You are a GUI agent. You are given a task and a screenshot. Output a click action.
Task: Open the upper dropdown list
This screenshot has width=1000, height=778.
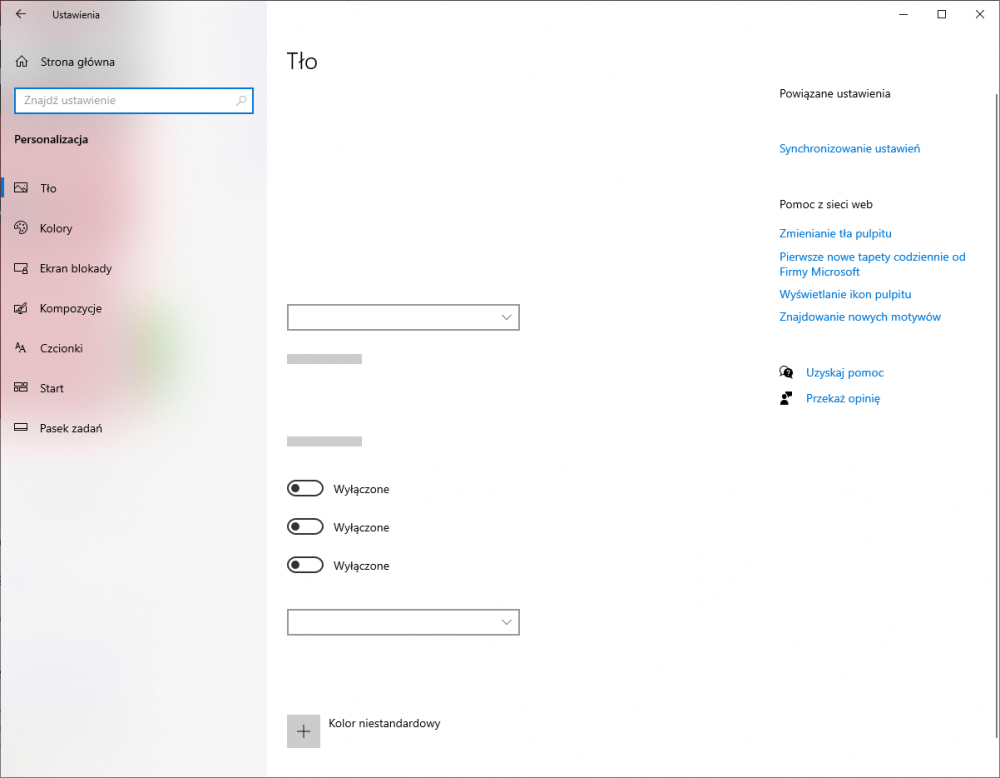403,317
